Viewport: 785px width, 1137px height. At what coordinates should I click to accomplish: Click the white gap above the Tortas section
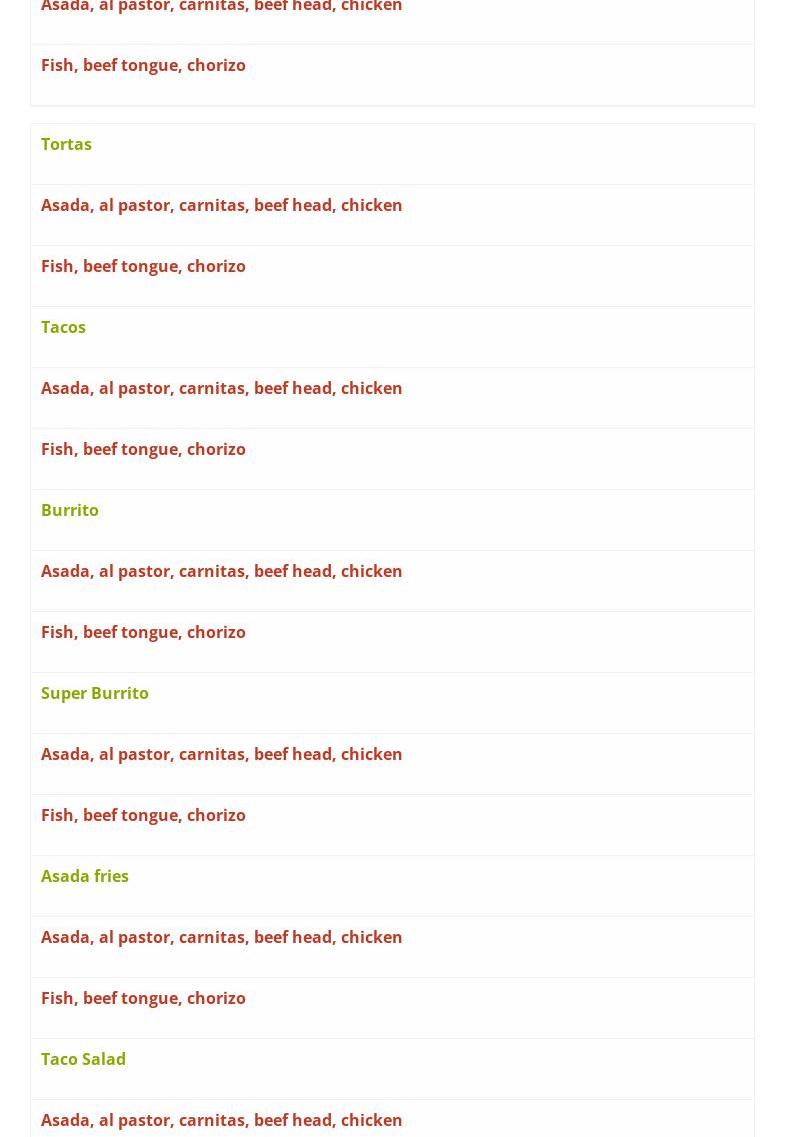pyautogui.click(x=392, y=114)
